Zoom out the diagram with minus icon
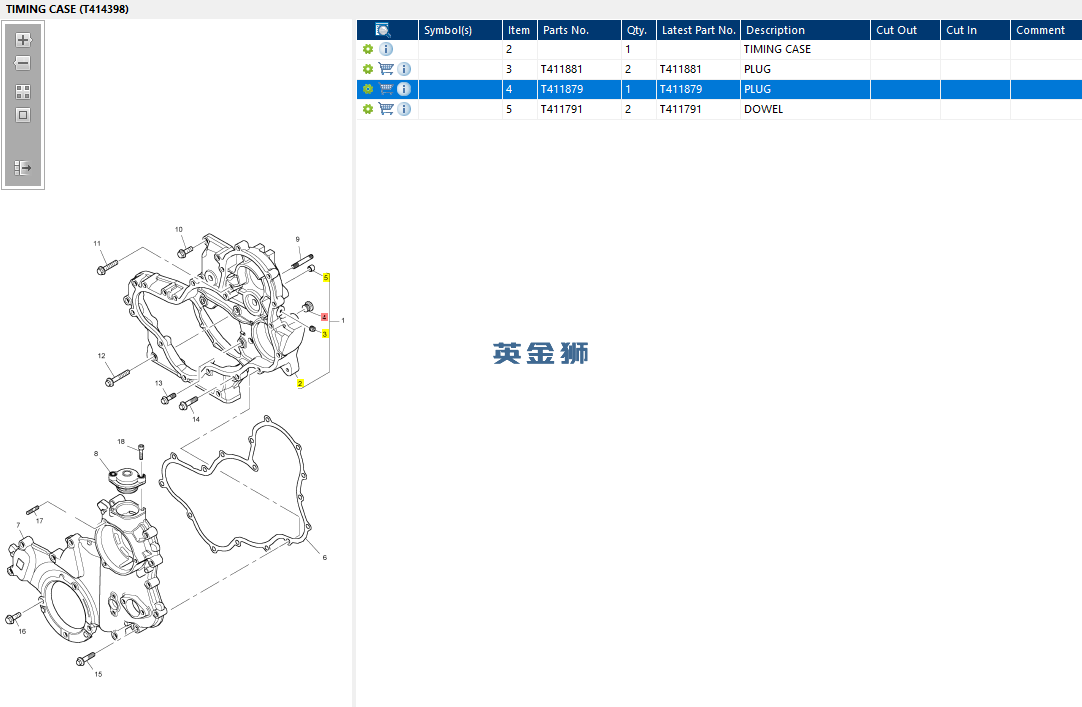Screen dimensions: 1082x707 [23, 63]
